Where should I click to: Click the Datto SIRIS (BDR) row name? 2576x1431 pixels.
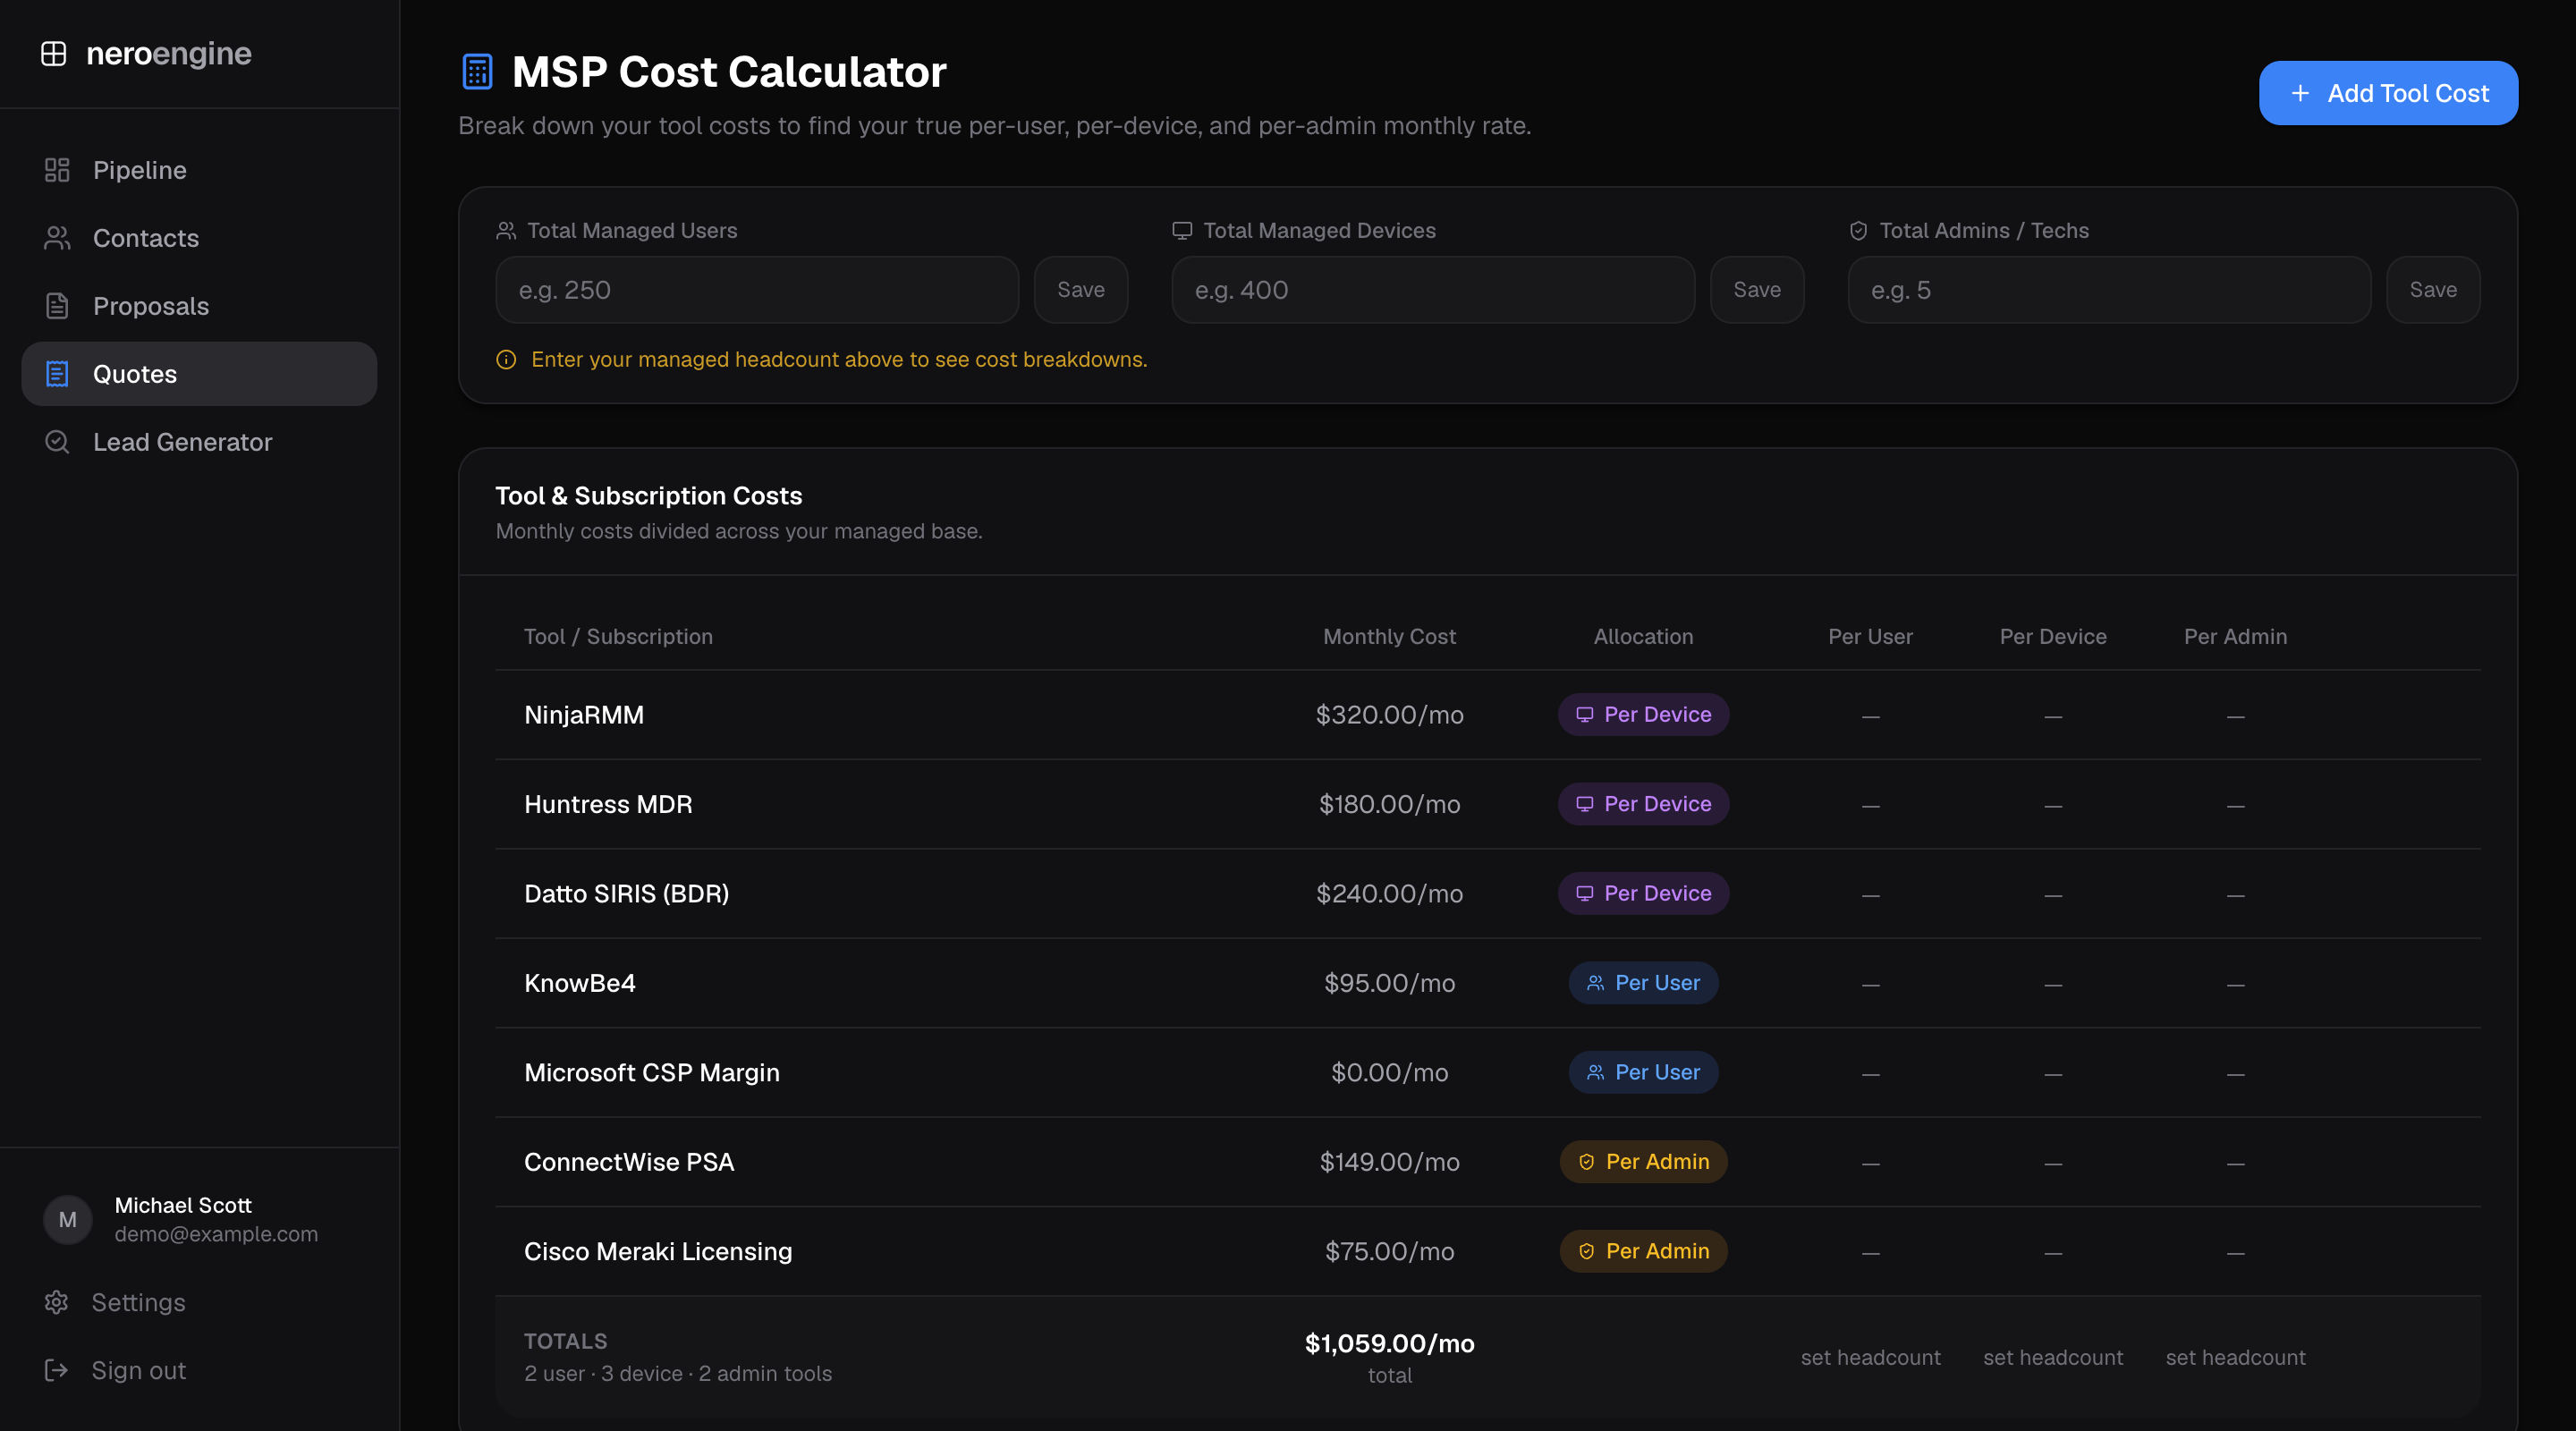point(627,894)
